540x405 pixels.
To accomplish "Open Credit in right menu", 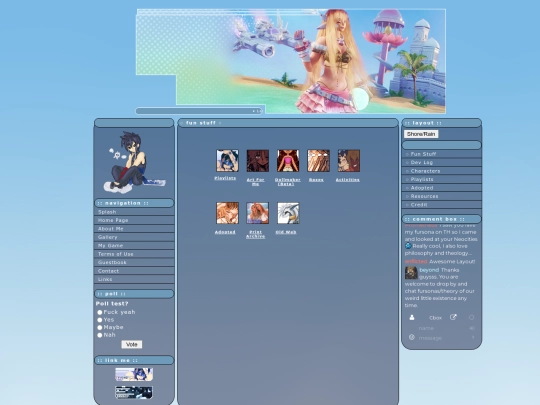I will (x=442, y=205).
